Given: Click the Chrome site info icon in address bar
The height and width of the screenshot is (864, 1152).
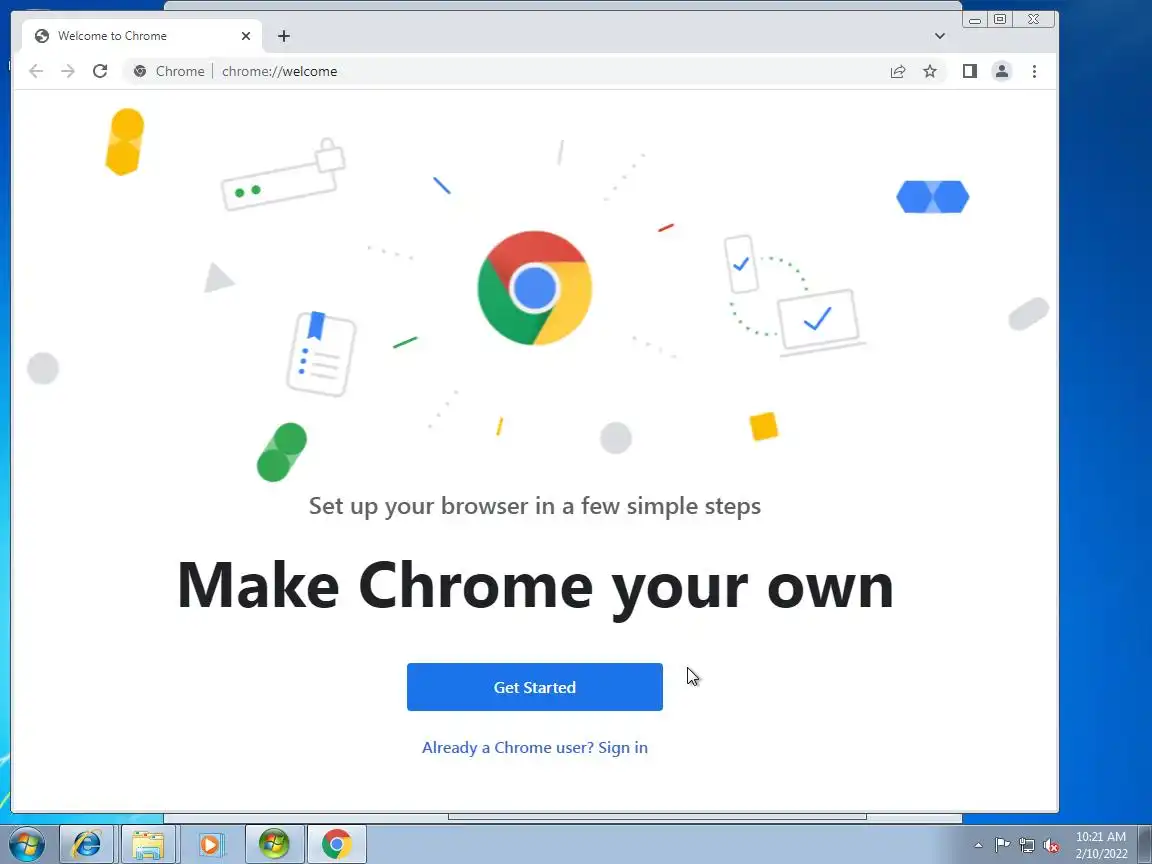Looking at the screenshot, I should [x=140, y=71].
